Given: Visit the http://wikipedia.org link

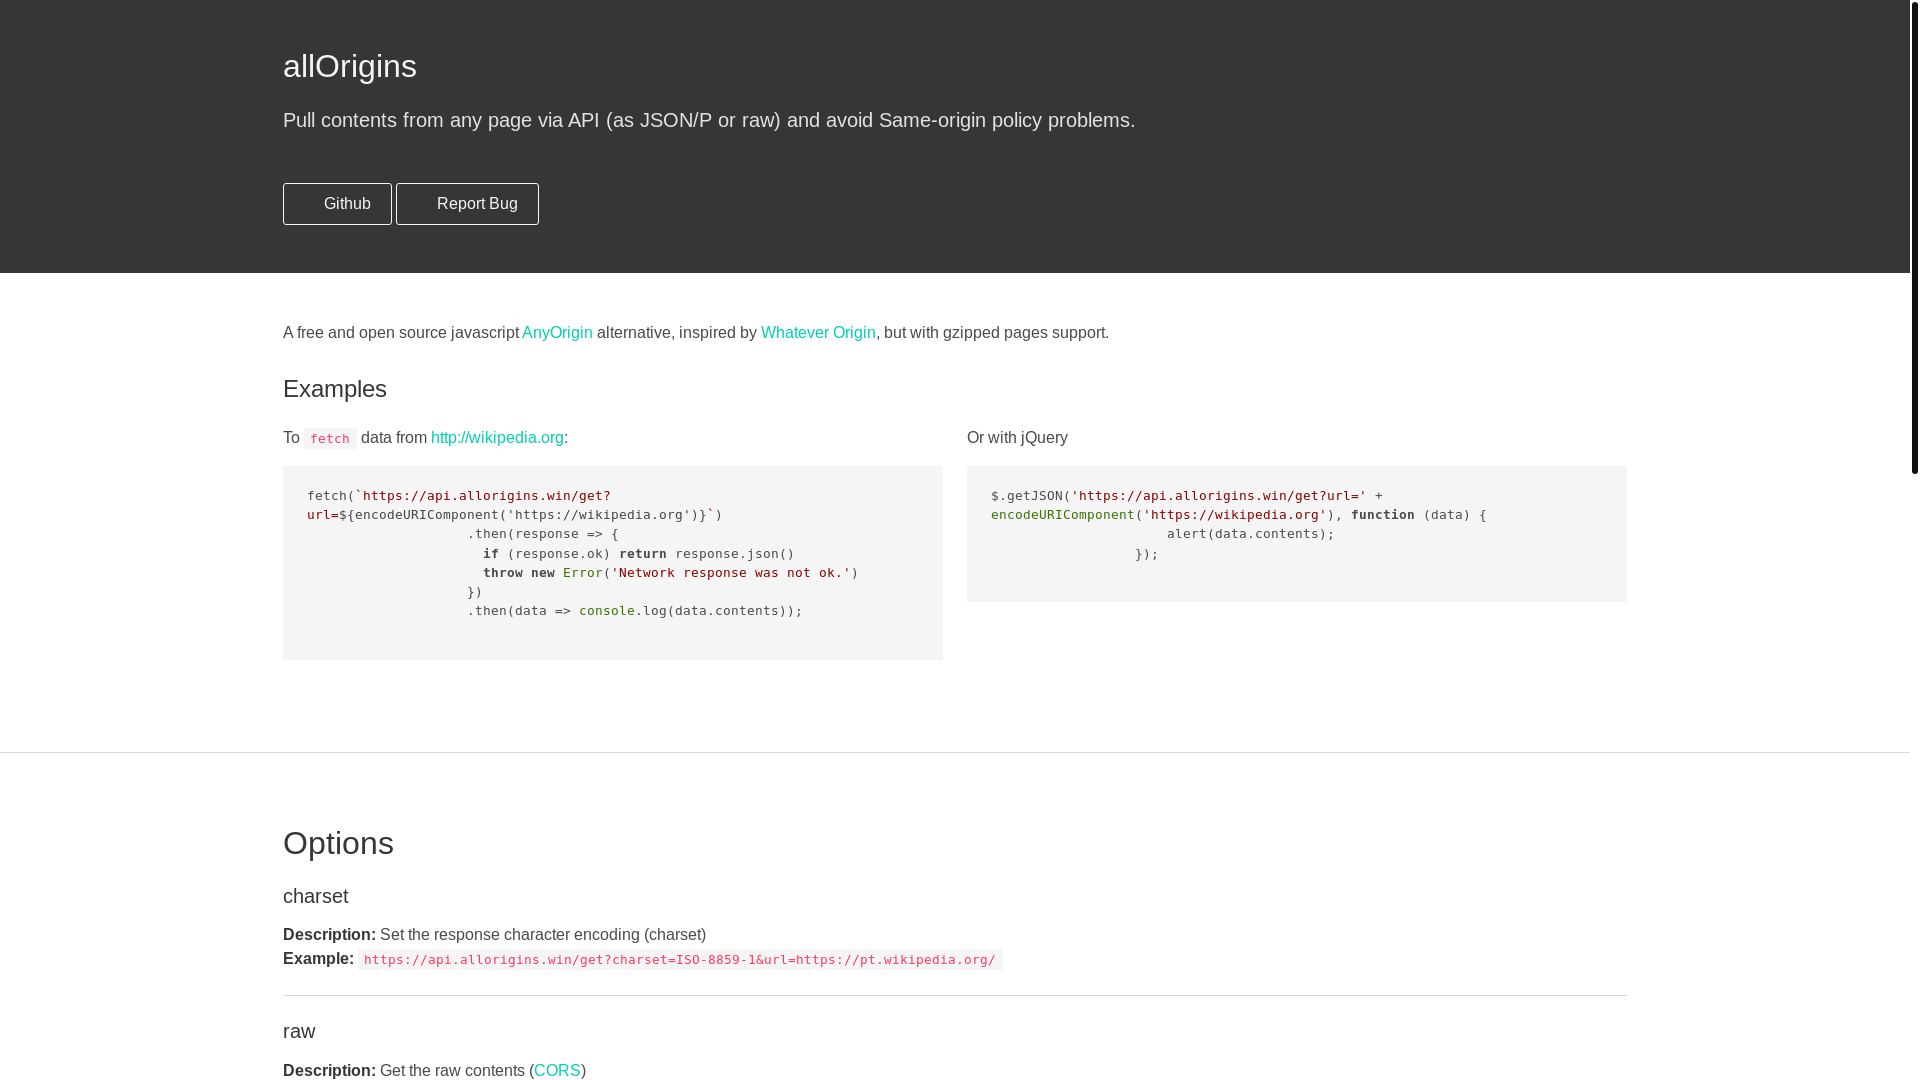Looking at the screenshot, I should pyautogui.click(x=497, y=438).
